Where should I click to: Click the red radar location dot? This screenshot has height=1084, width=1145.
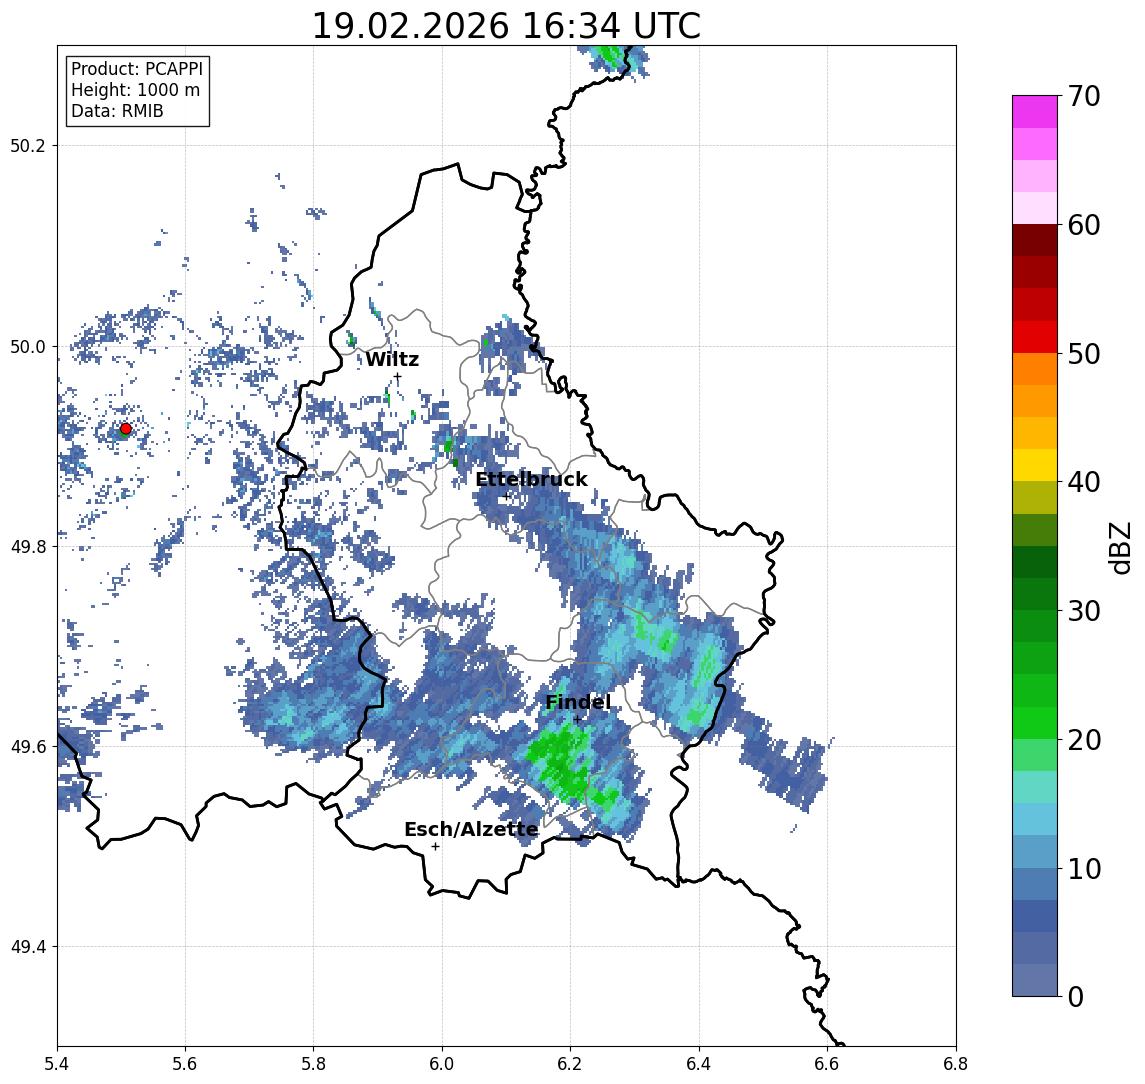(x=126, y=429)
